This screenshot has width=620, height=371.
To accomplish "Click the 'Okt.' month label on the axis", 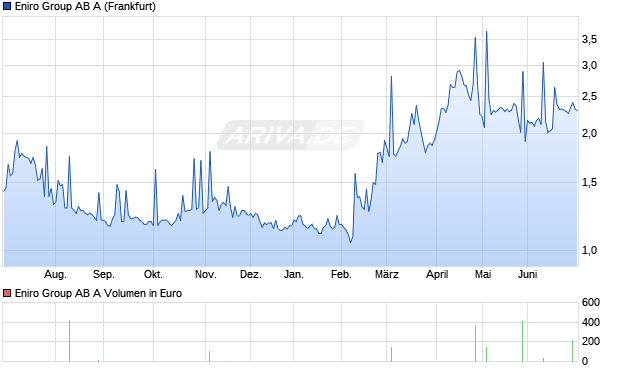I will (x=153, y=274).
